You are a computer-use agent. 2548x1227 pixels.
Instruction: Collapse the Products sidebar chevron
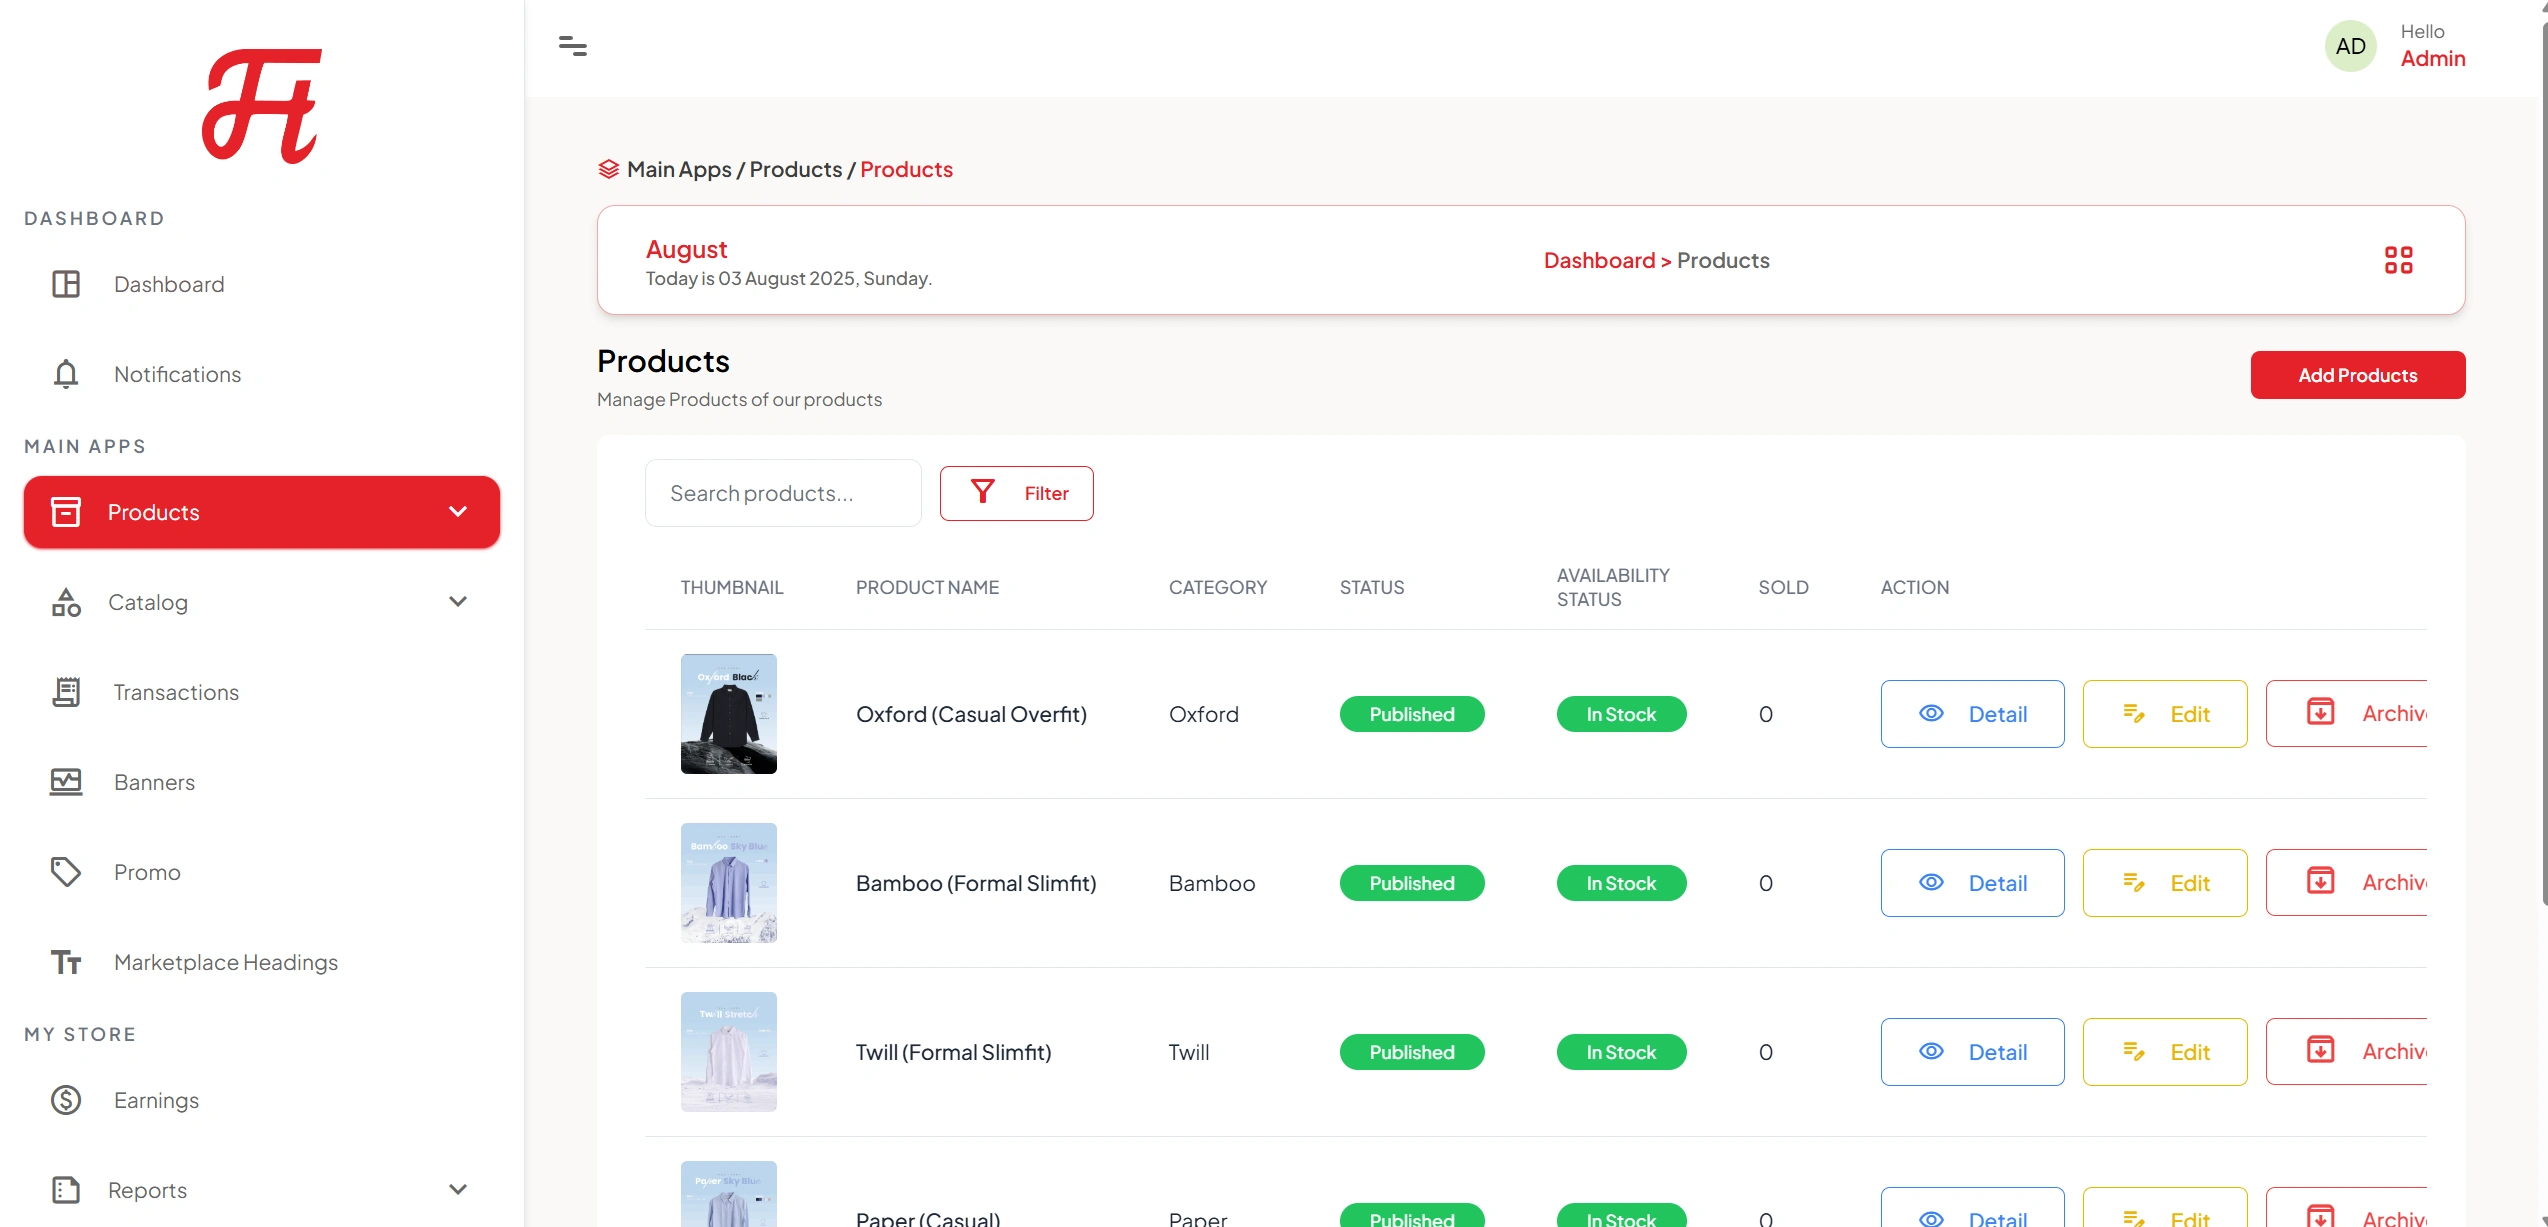(x=458, y=512)
